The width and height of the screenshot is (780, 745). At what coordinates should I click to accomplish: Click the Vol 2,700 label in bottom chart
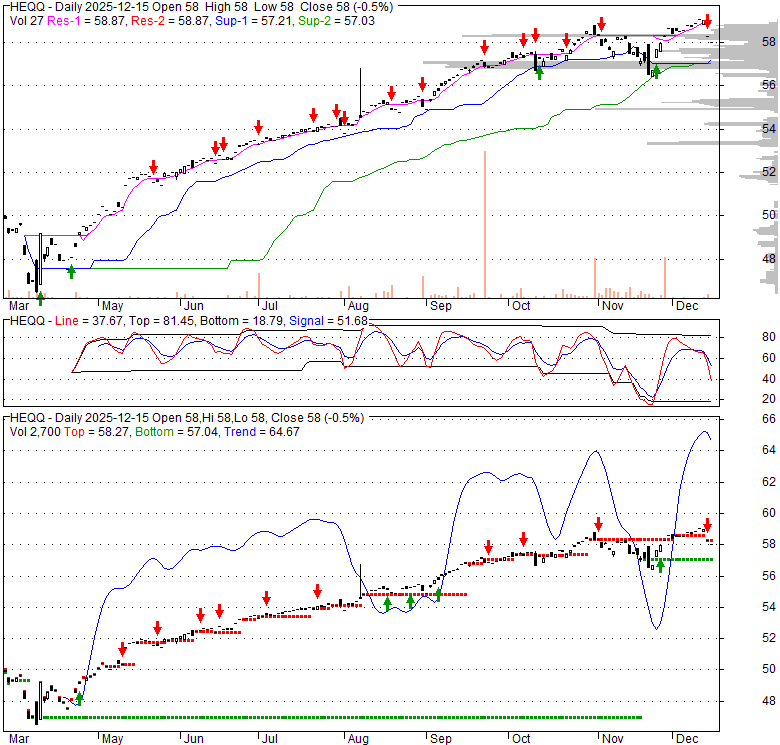[x=36, y=431]
